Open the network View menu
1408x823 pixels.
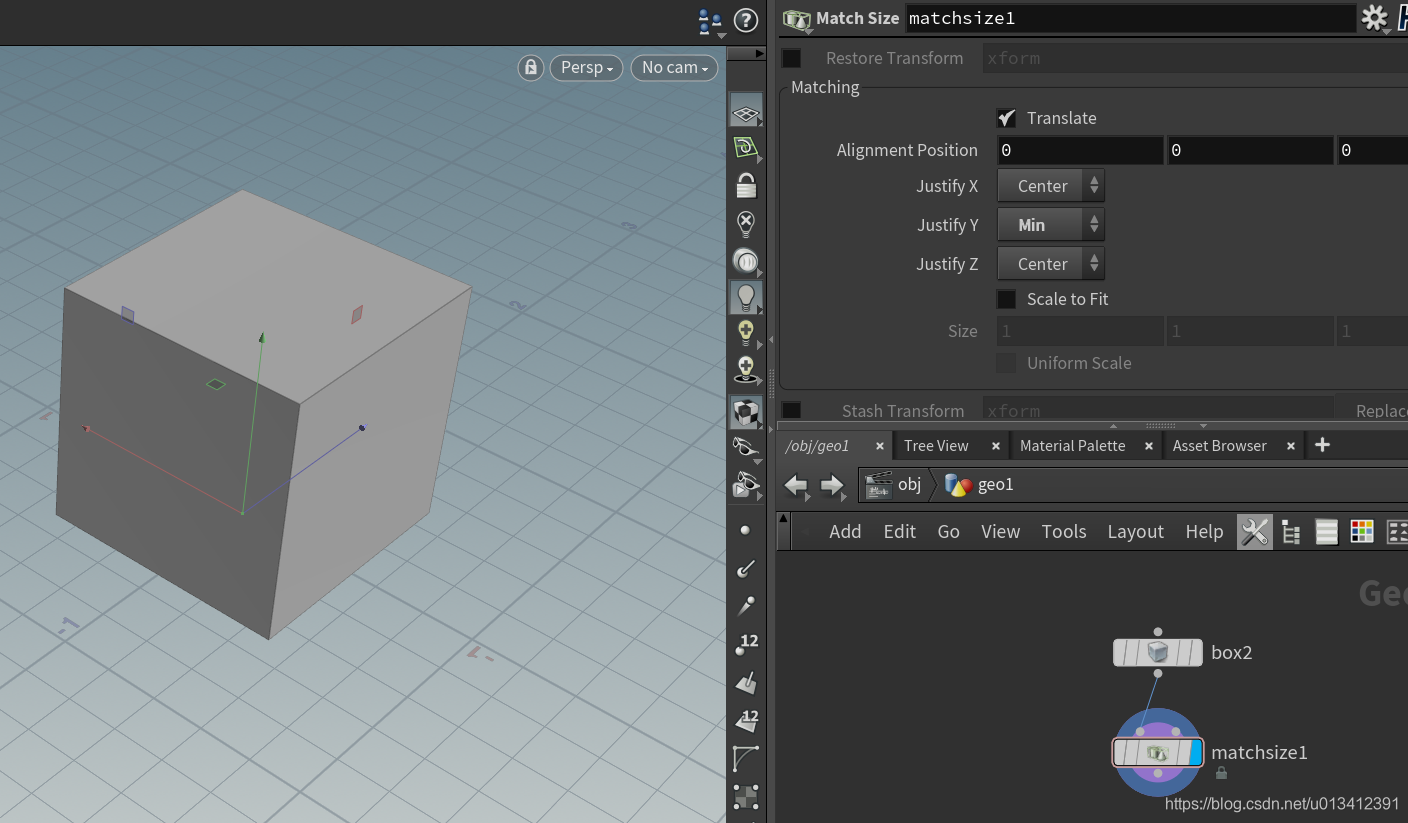(x=1000, y=532)
